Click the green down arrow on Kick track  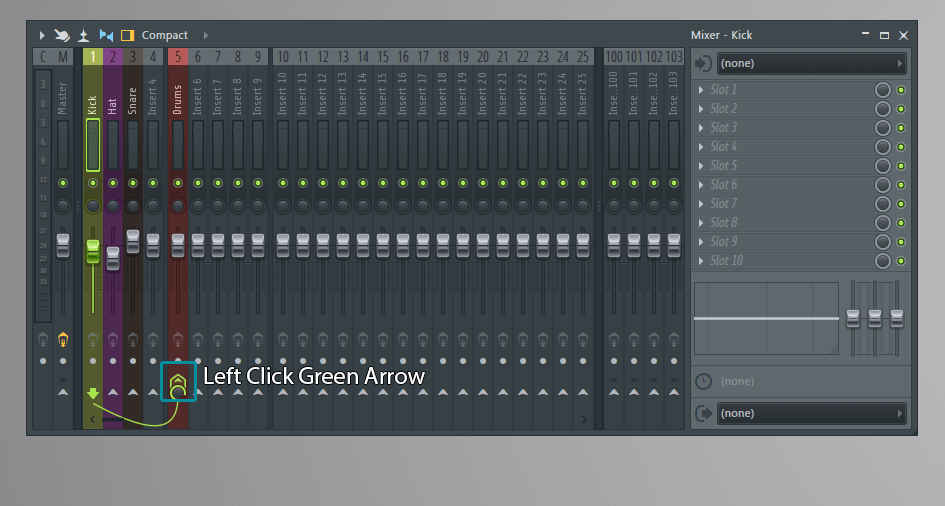(x=93, y=393)
